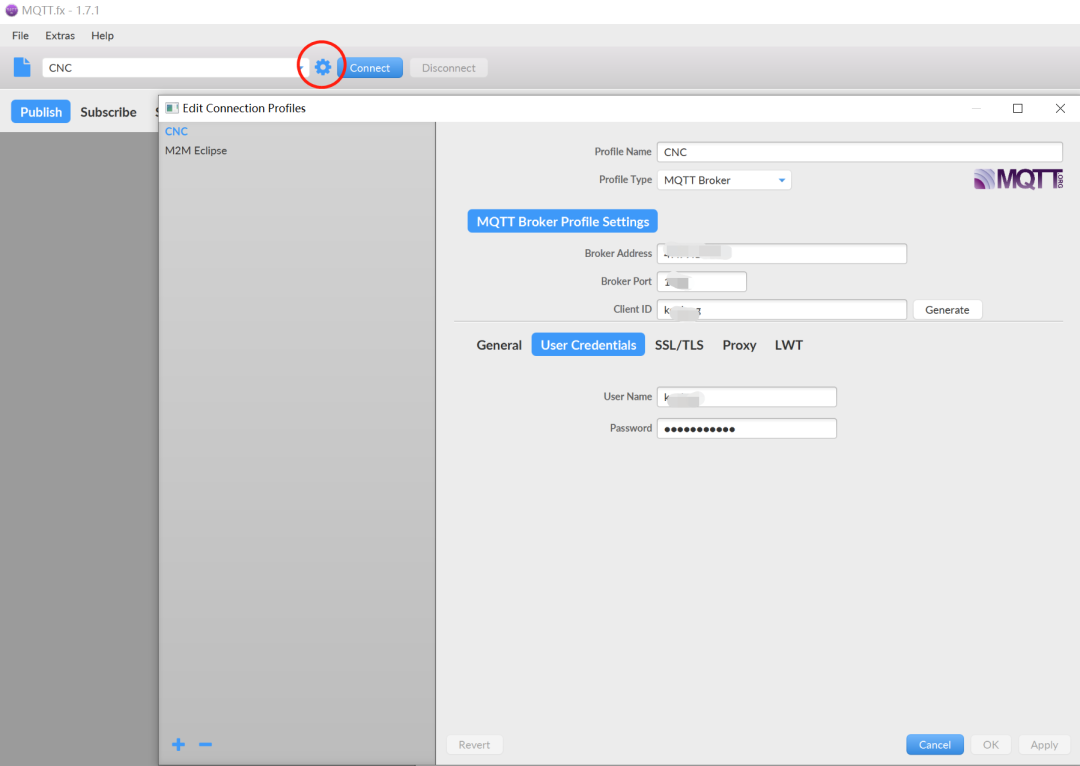Click the Revert button
The height and width of the screenshot is (766, 1080).
pyautogui.click(x=474, y=745)
